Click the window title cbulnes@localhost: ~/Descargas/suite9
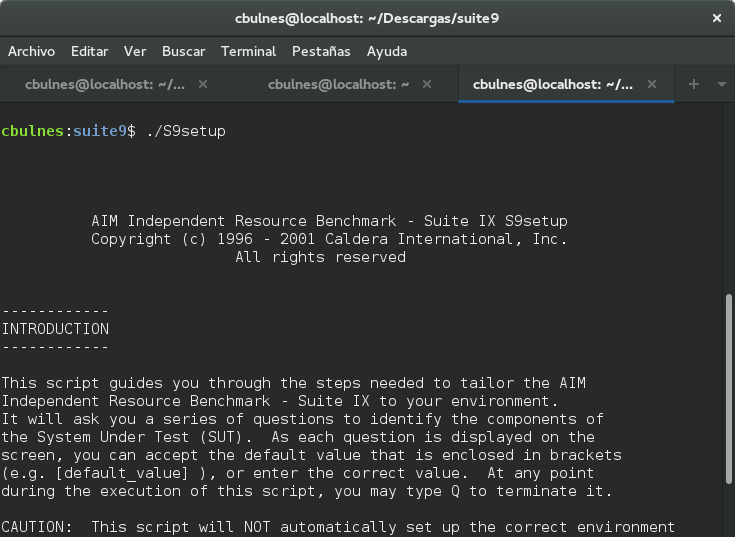The width and height of the screenshot is (735, 537). coord(367,18)
